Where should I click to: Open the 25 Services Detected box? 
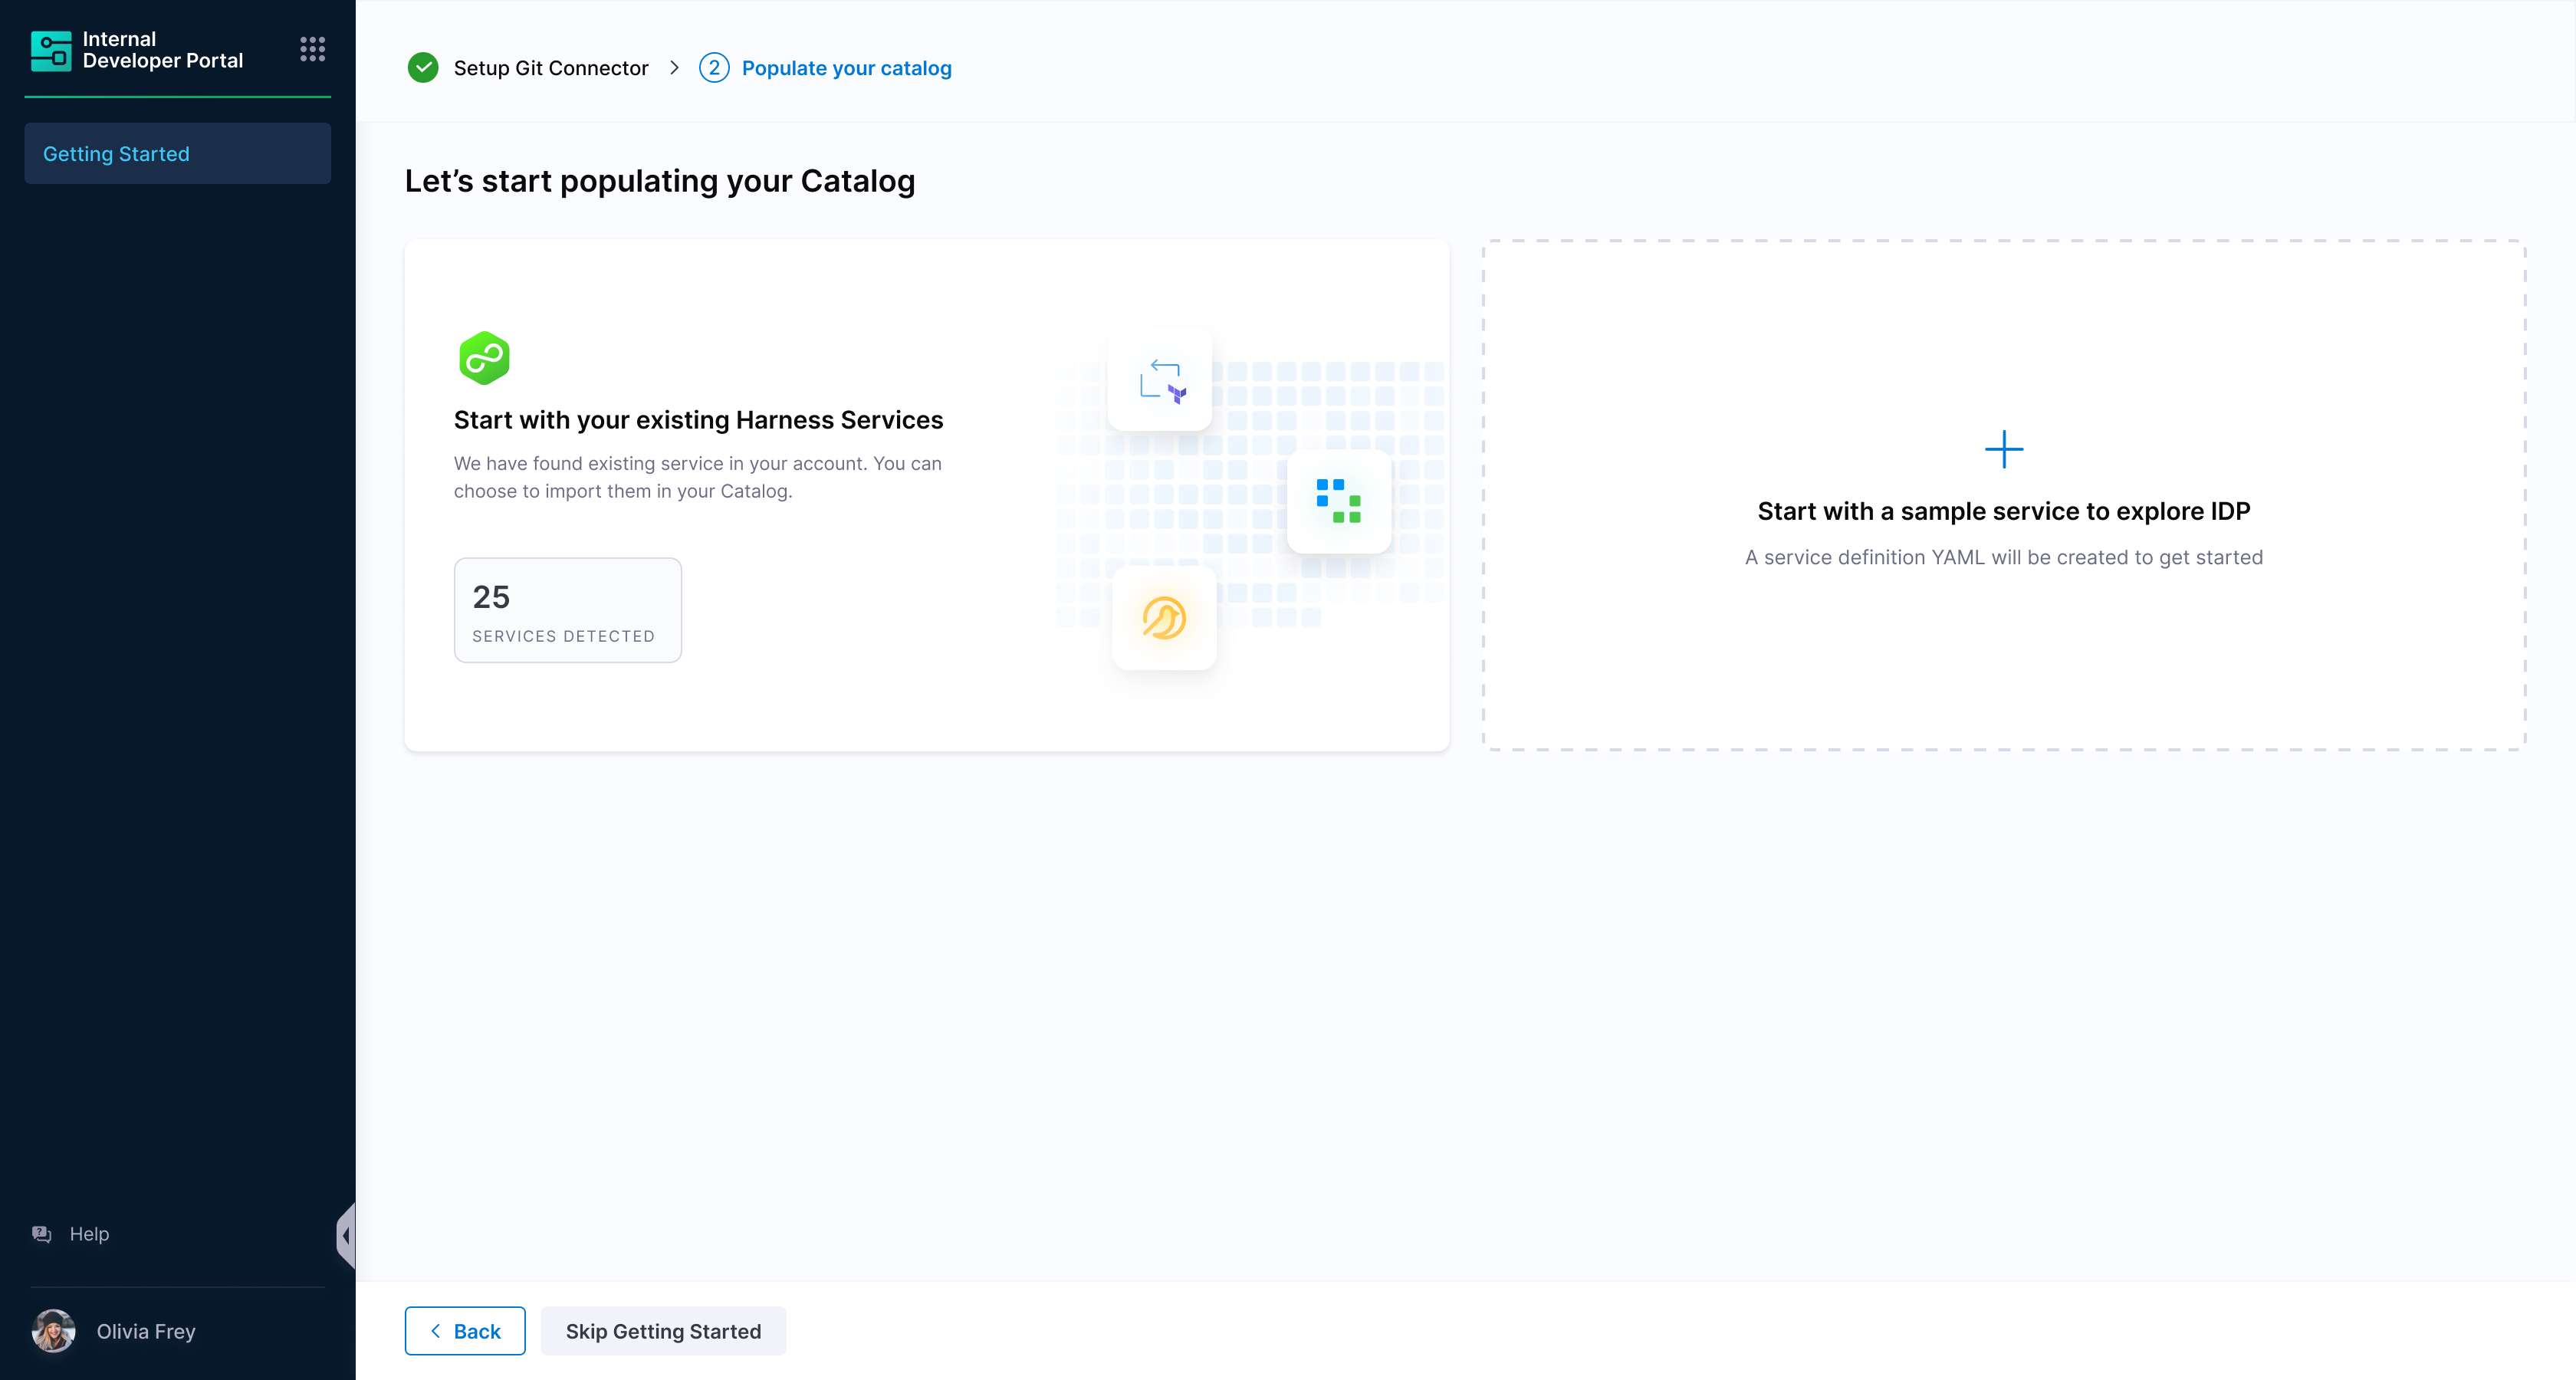pyautogui.click(x=567, y=610)
